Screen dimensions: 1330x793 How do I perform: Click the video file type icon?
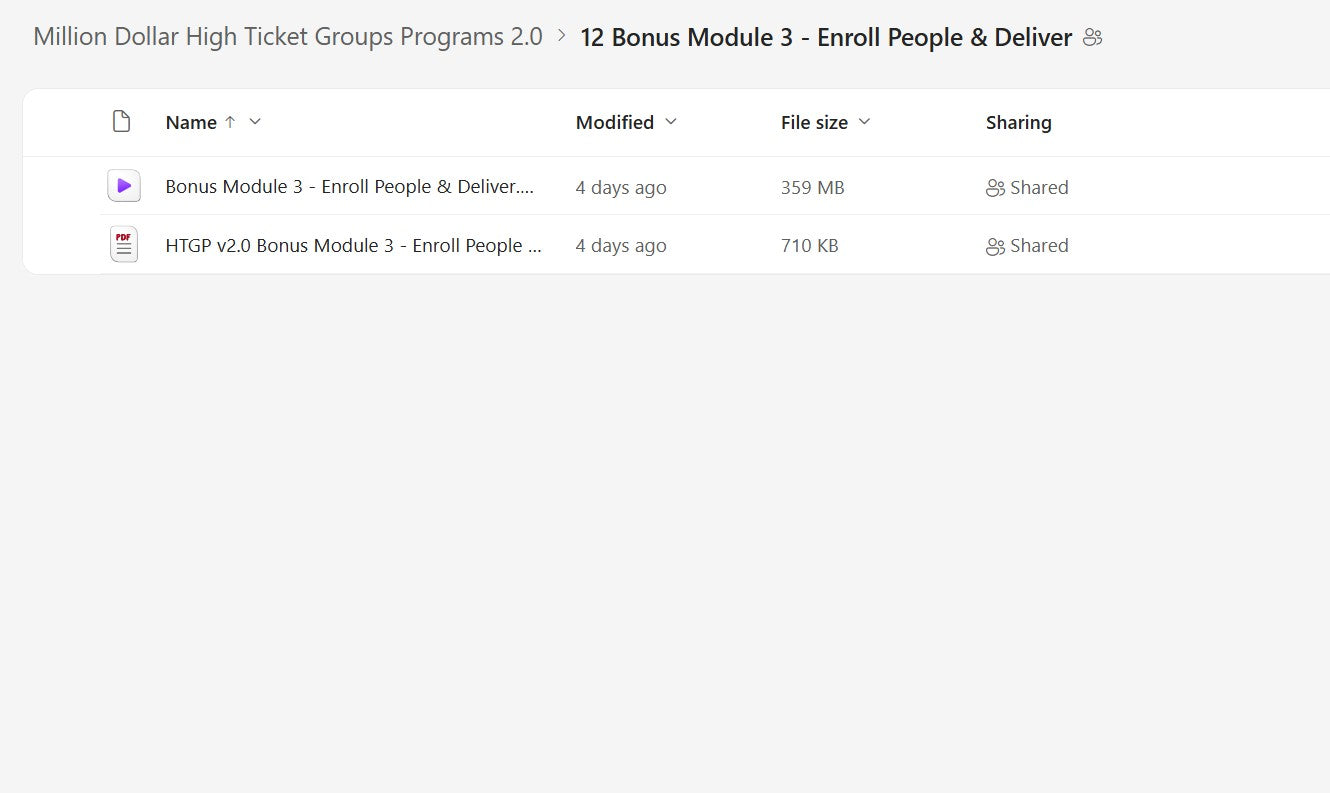coord(124,186)
